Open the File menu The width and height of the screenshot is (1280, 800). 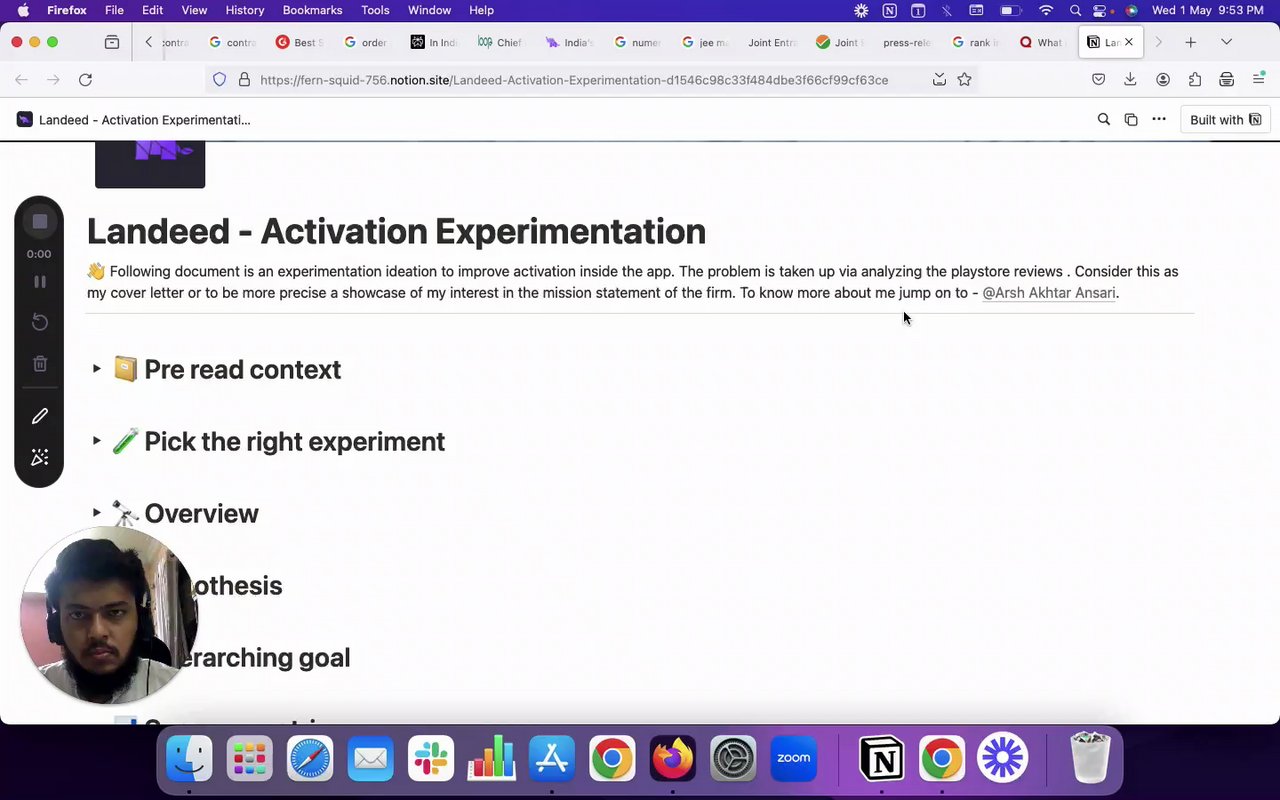tap(114, 10)
